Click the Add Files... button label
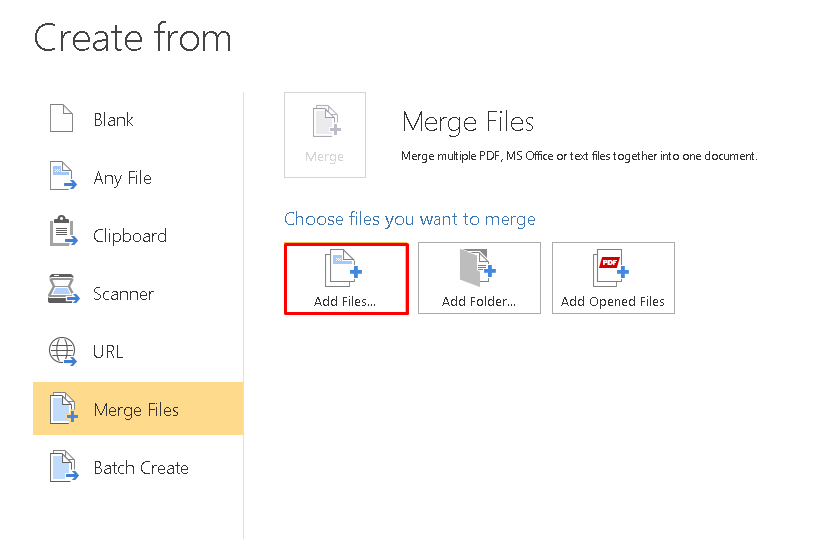This screenshot has height=539, width=815. tap(345, 301)
